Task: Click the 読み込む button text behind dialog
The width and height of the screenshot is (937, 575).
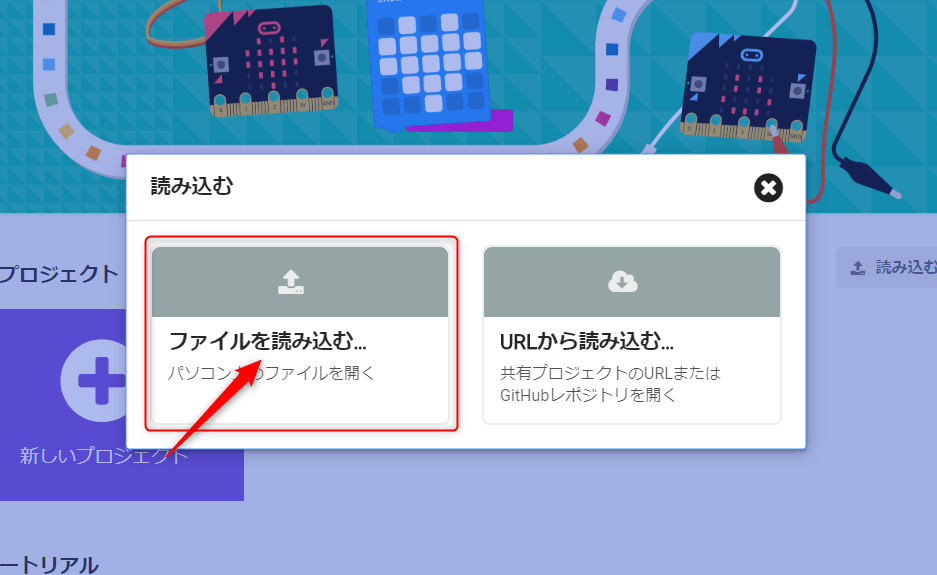Action: click(x=906, y=267)
